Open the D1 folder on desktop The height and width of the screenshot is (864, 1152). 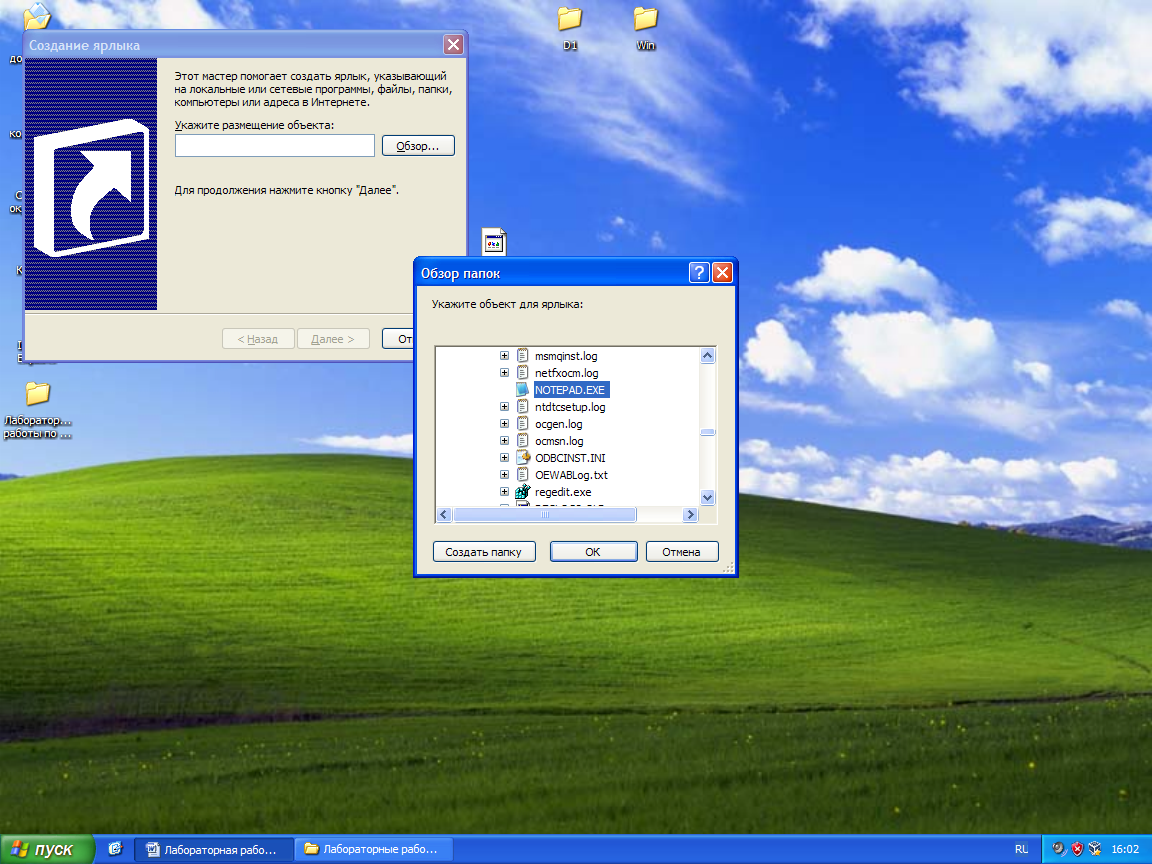(569, 27)
